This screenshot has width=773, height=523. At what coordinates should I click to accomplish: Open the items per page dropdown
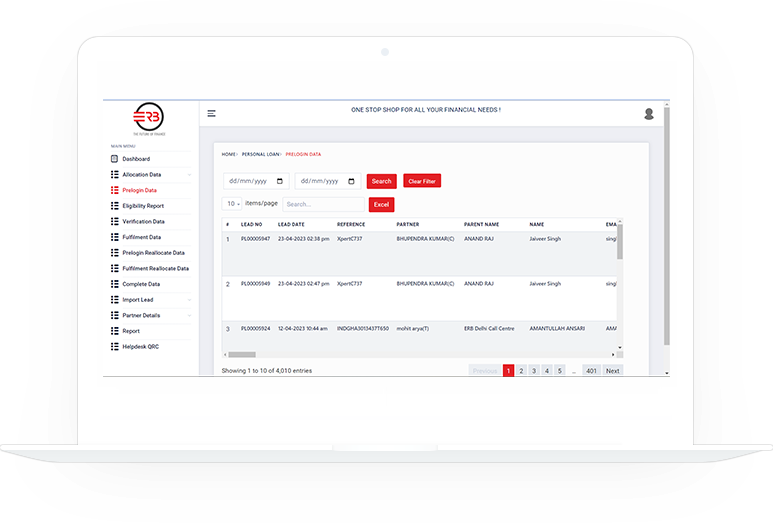234,204
